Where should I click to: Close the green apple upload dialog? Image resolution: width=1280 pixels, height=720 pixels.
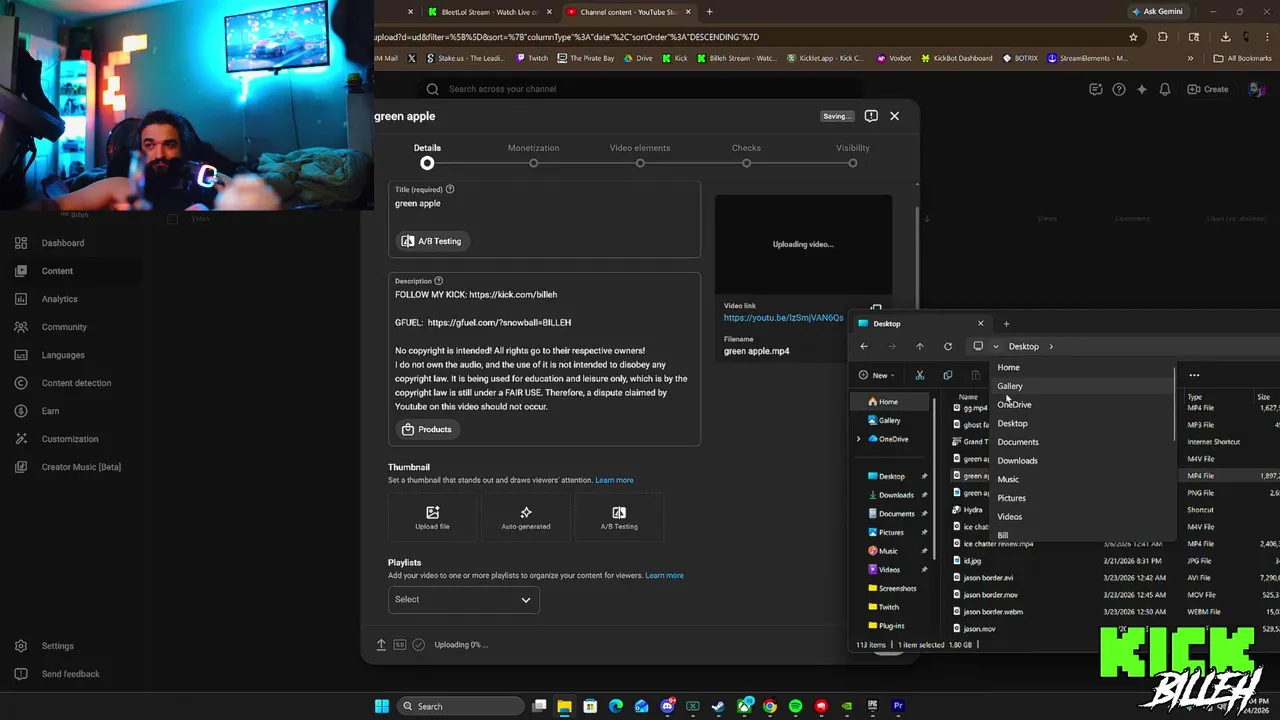894,116
